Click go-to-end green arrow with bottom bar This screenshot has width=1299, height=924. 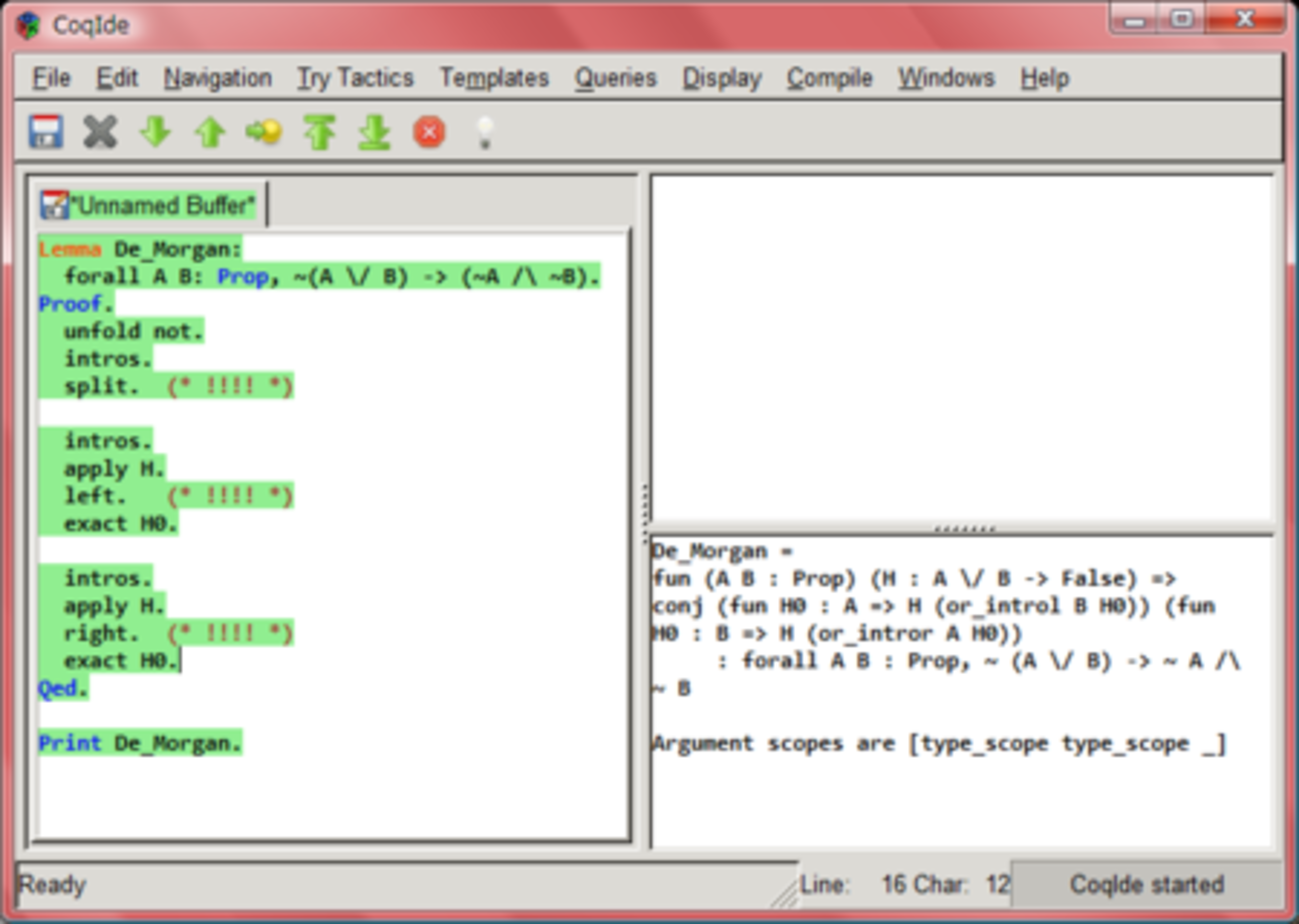tap(374, 132)
